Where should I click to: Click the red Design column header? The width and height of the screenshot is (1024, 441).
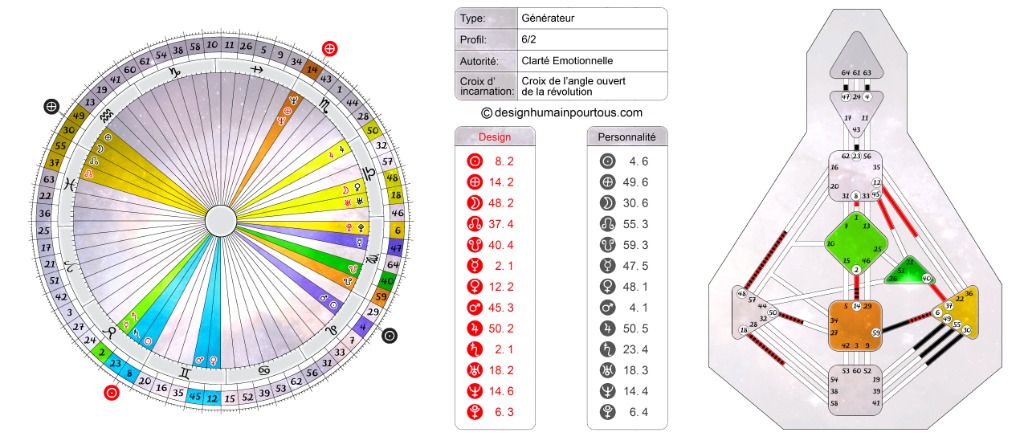pyautogui.click(x=495, y=136)
